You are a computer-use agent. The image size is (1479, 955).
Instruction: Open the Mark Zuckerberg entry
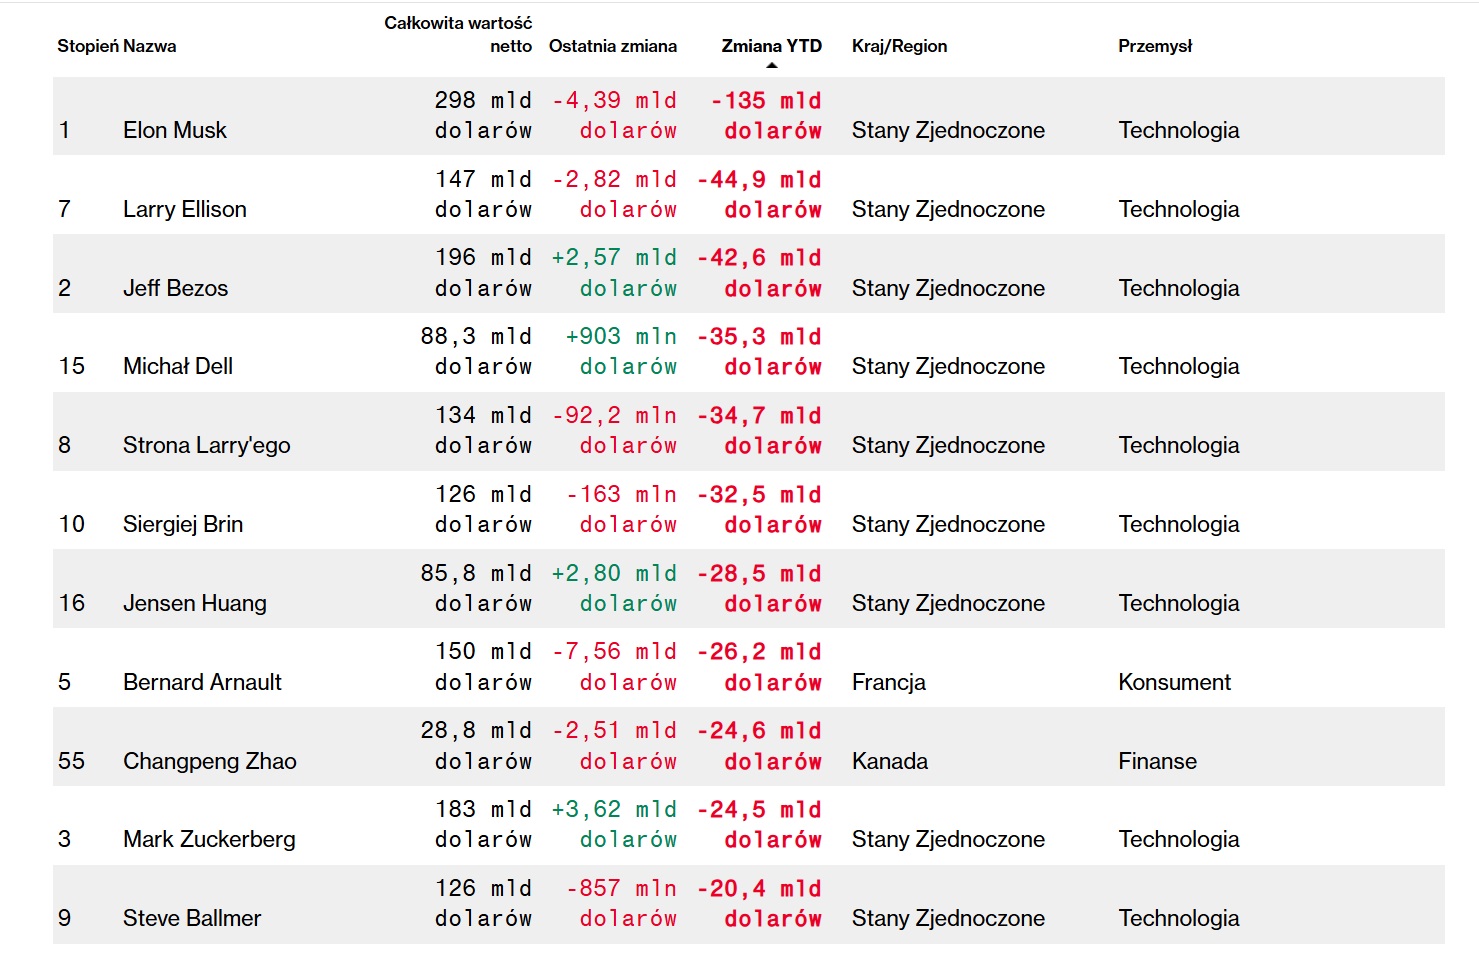(209, 839)
